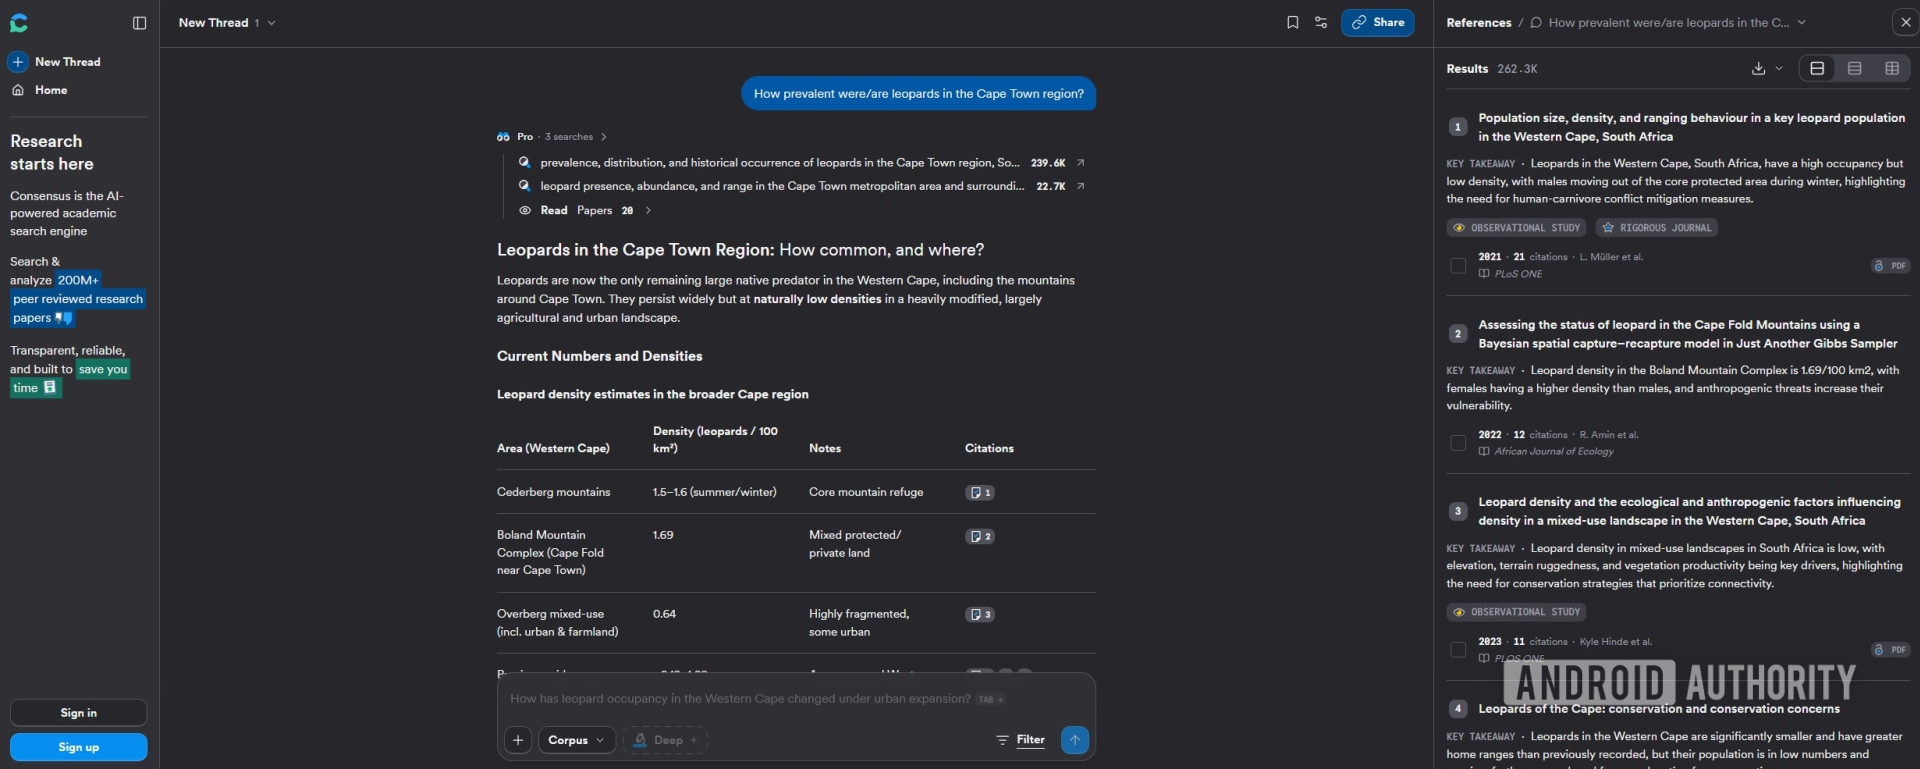This screenshot has height=769, width=1920.
Task: Open download options chevron
Action: click(x=1779, y=69)
